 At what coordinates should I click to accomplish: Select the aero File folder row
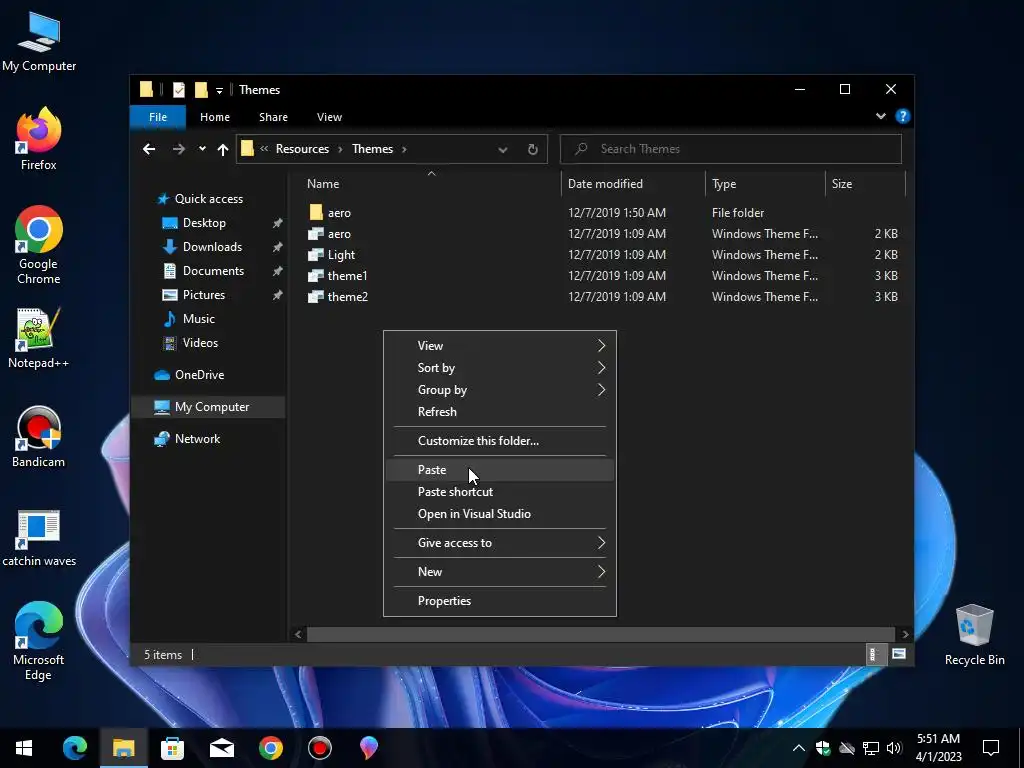tap(603, 213)
